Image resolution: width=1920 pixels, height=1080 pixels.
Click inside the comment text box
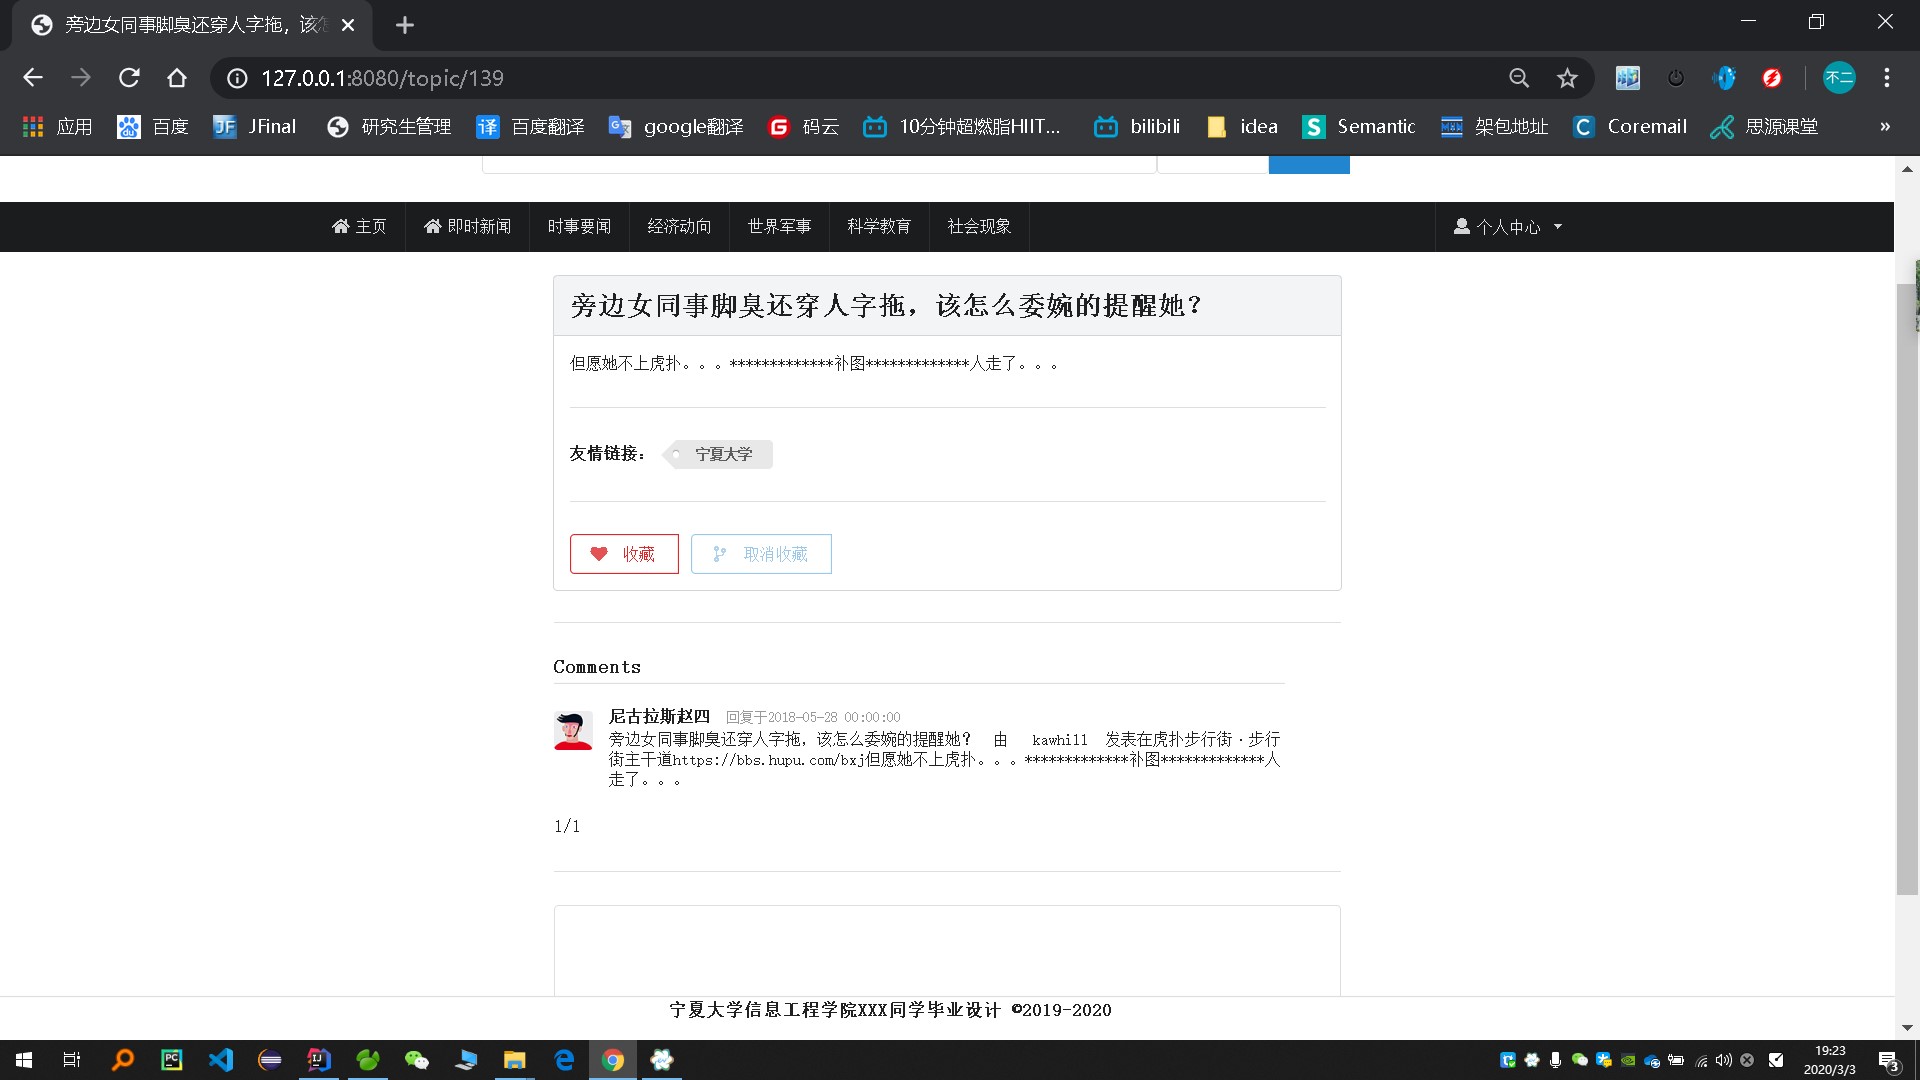[x=946, y=950]
